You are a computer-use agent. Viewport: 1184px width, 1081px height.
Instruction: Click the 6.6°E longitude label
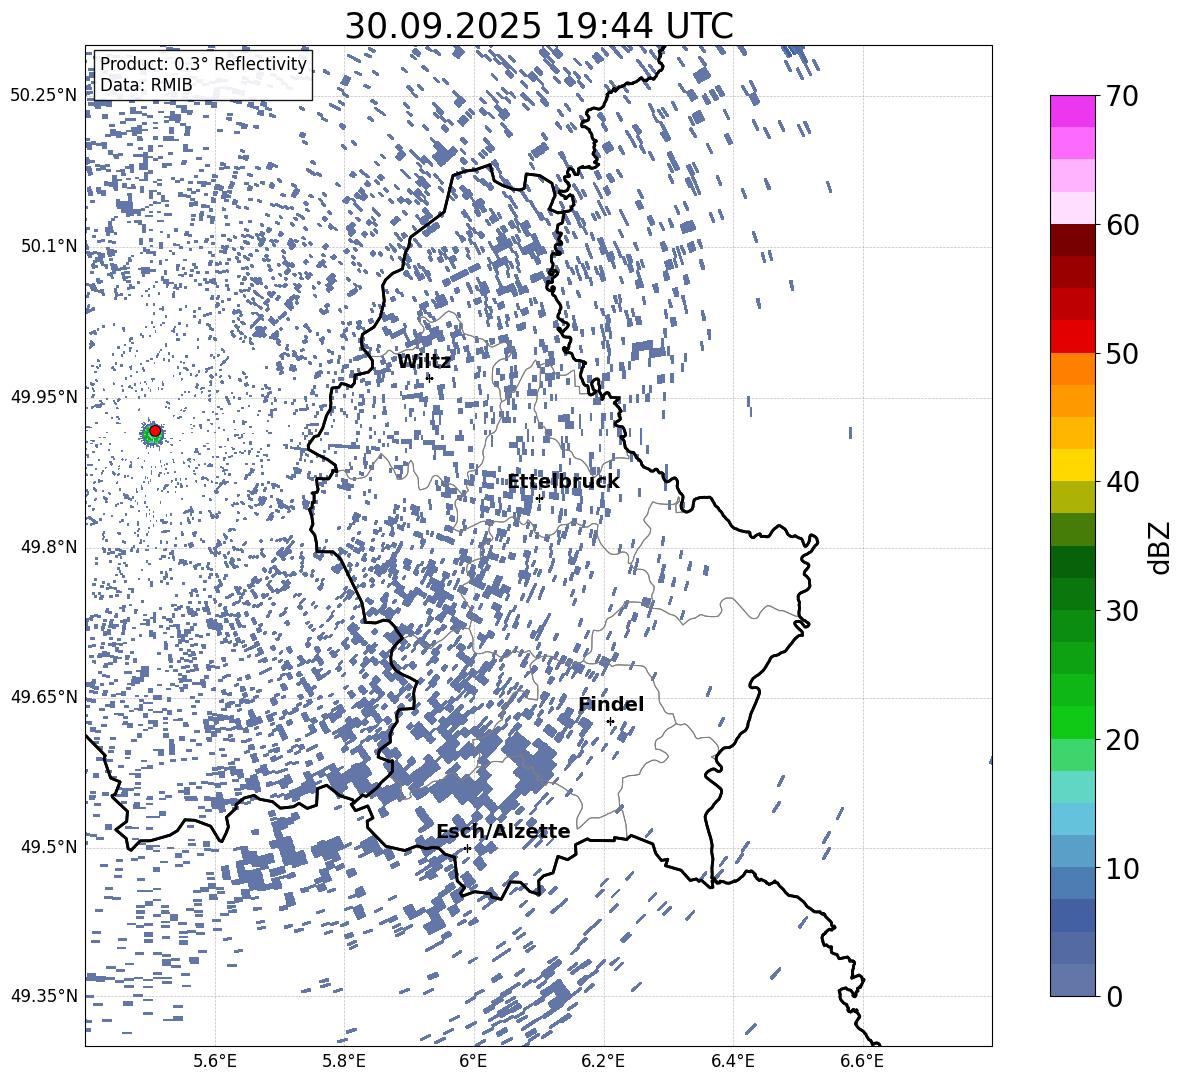[x=862, y=1061]
